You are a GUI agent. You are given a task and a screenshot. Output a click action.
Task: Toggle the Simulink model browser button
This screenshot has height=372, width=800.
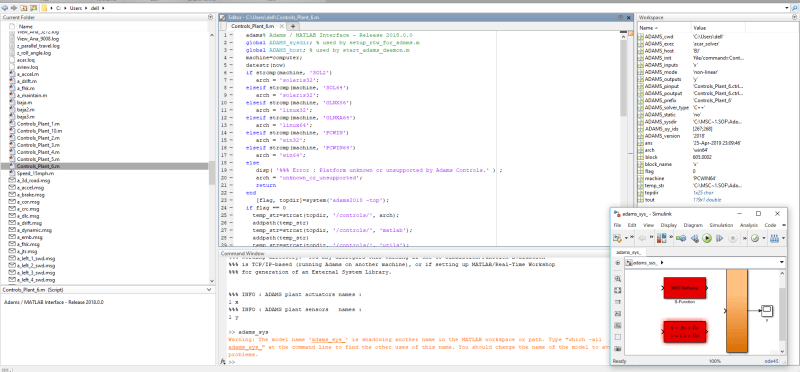point(617,263)
